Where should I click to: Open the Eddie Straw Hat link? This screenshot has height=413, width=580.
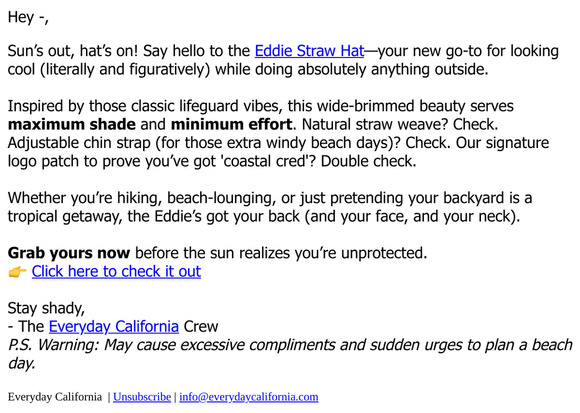[310, 51]
